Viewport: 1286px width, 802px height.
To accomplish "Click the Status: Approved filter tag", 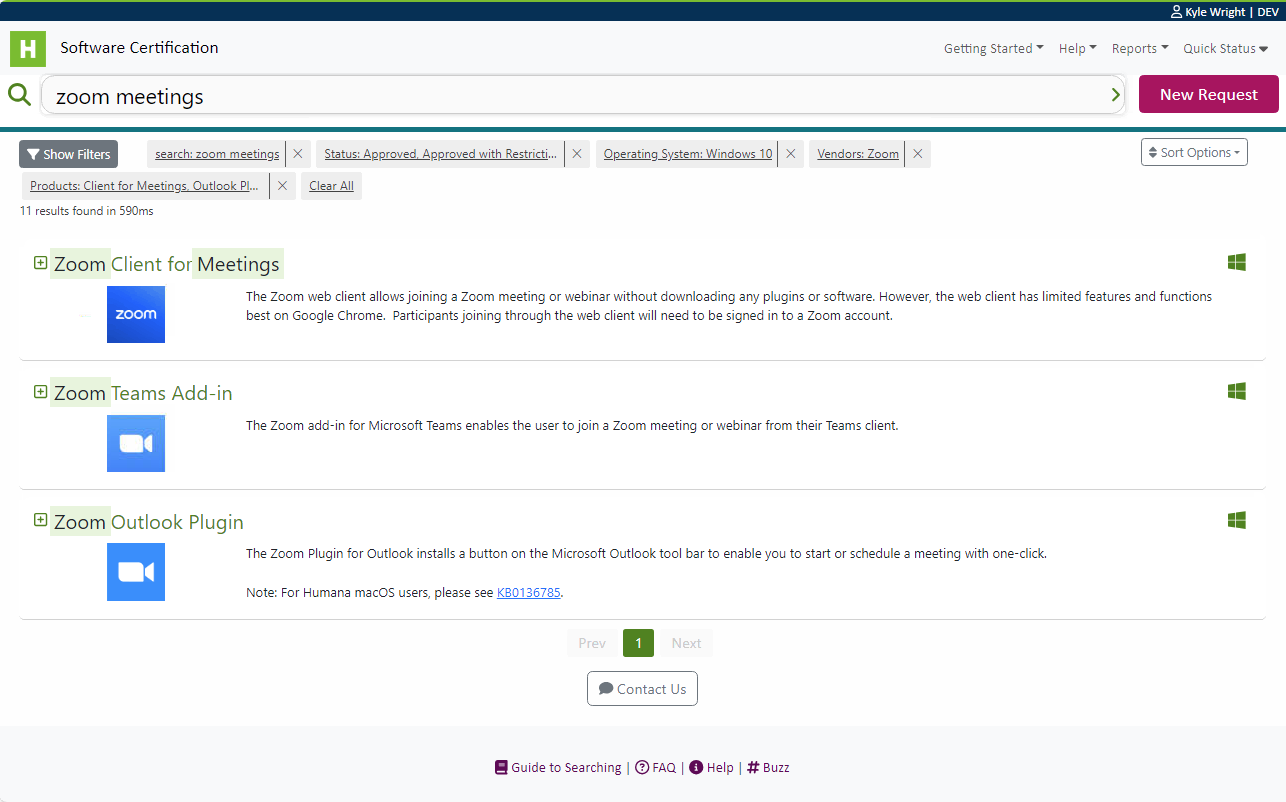I will (x=441, y=154).
